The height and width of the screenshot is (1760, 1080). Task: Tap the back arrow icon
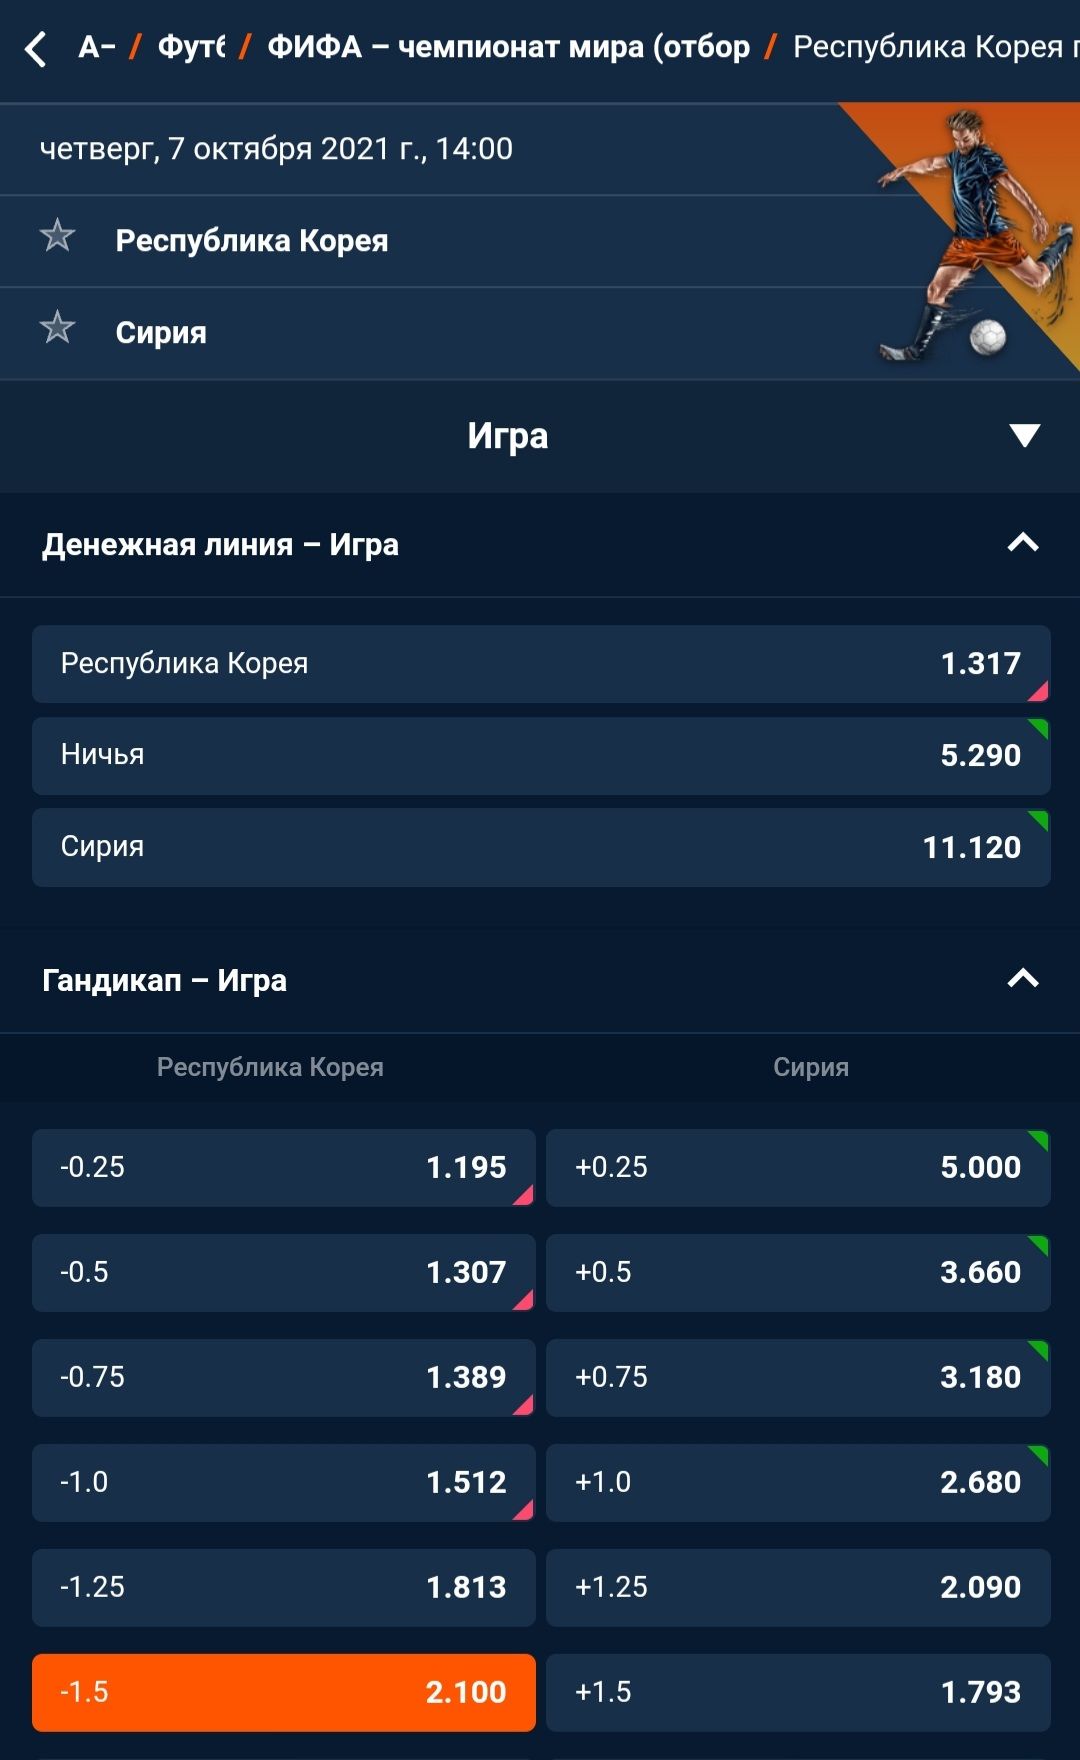coord(37,48)
